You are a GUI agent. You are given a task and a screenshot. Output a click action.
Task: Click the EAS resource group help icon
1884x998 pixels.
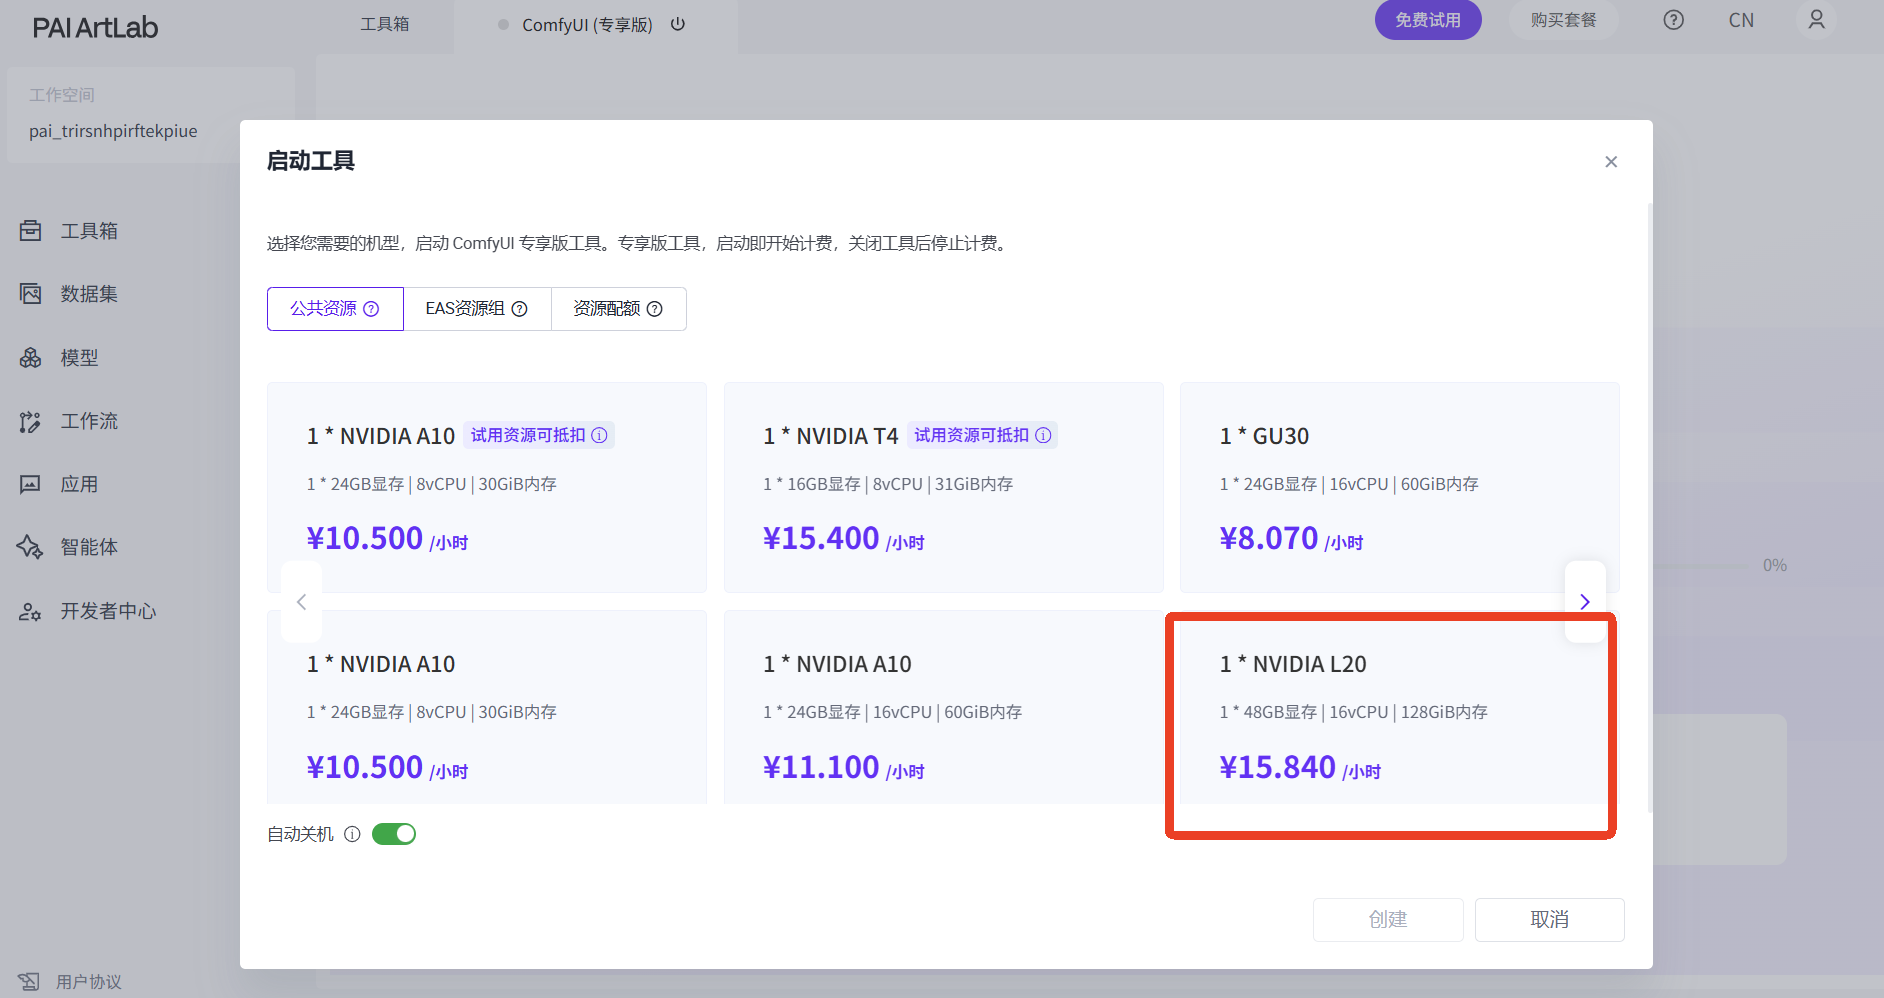(520, 309)
